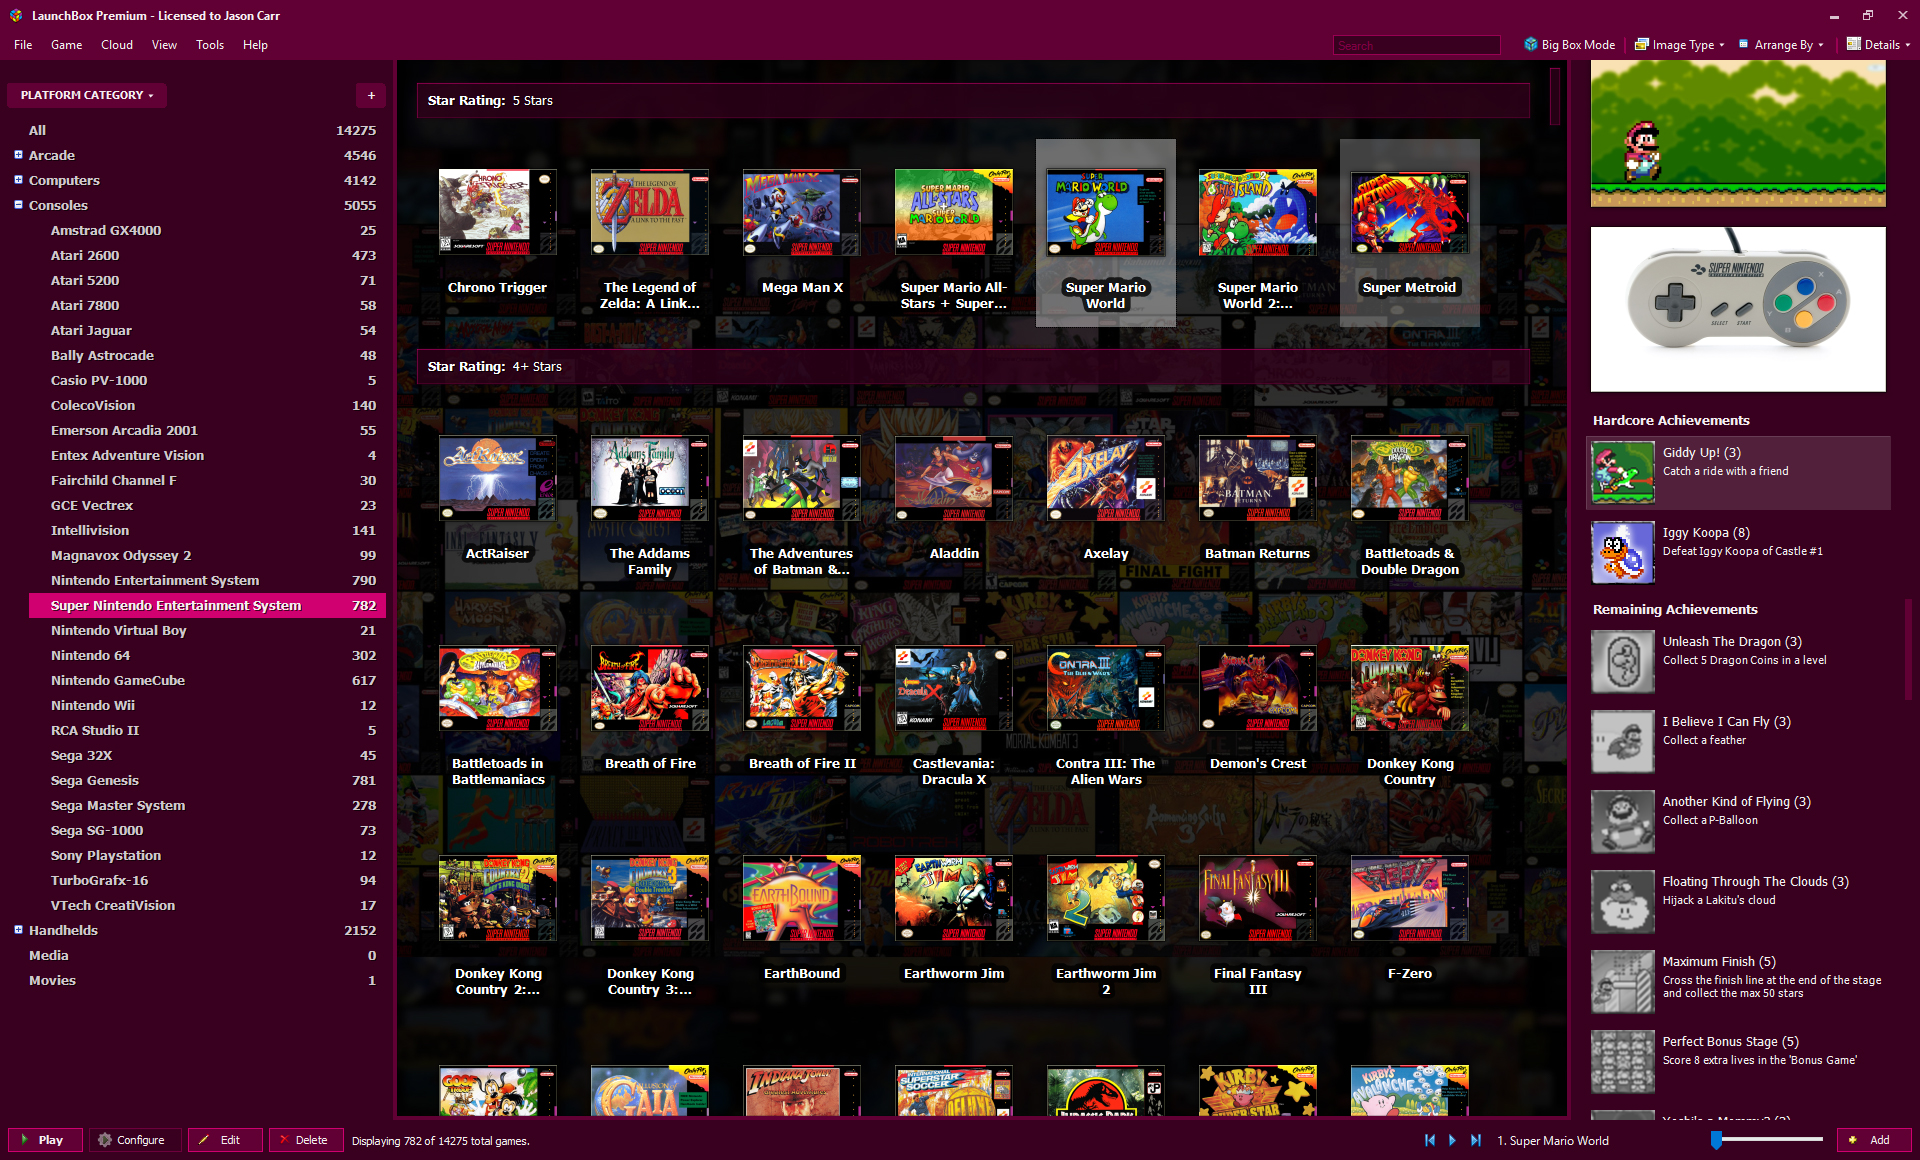Click the SNES controller image
This screenshot has width=1920, height=1160.
coord(1738,309)
